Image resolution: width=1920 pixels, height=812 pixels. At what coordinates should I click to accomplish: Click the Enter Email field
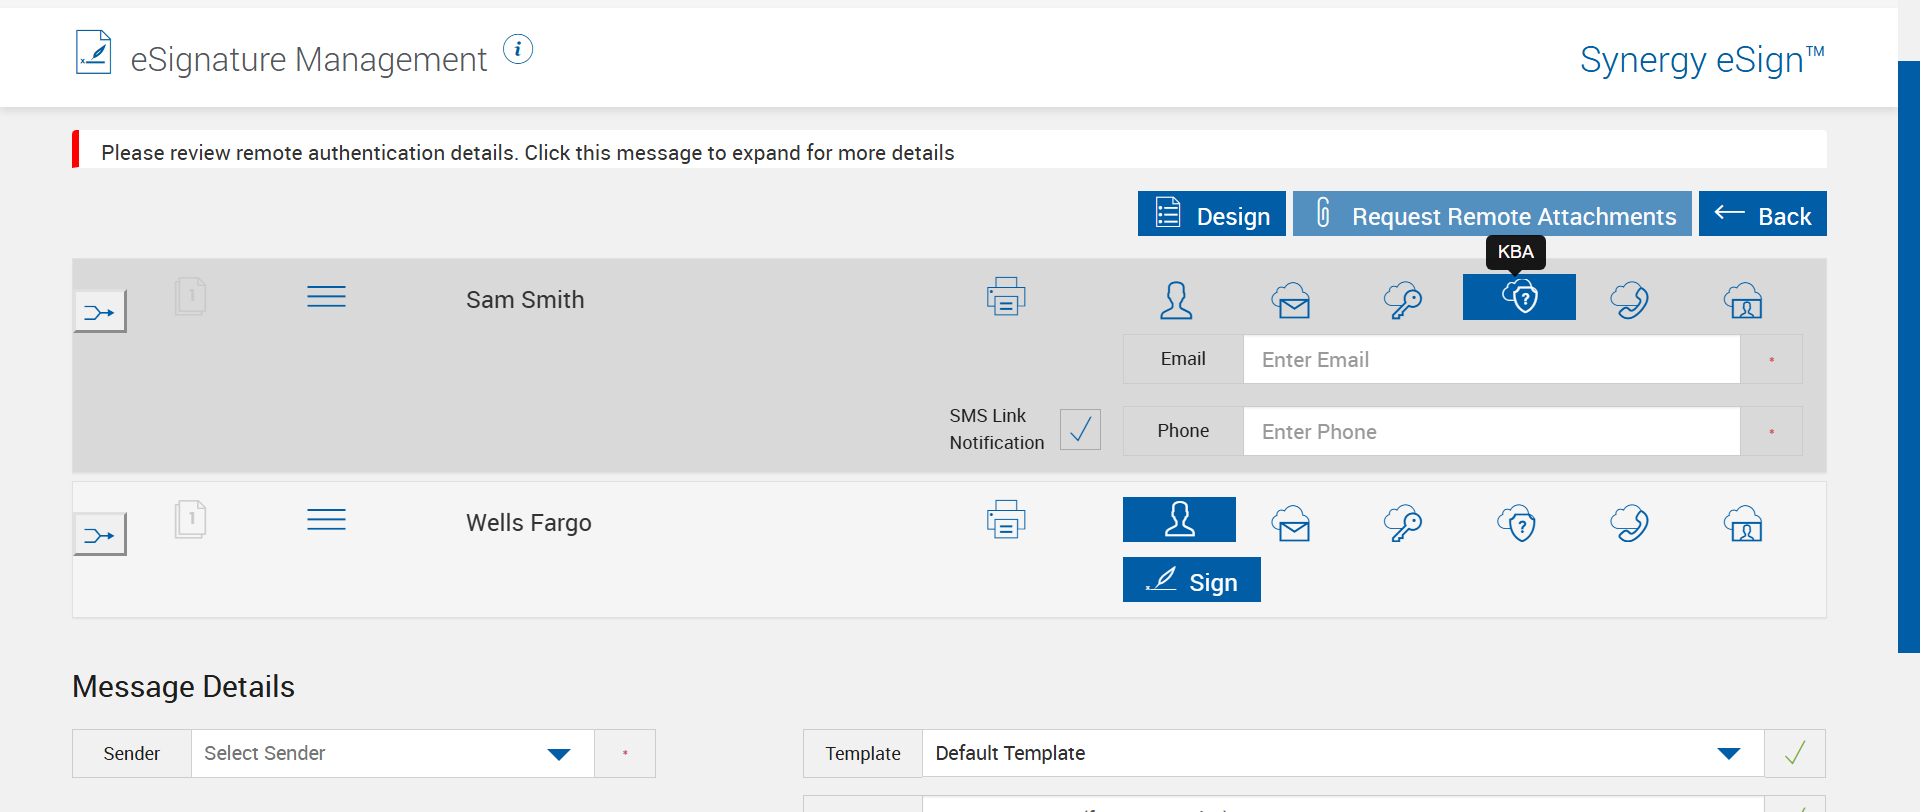tap(1491, 360)
